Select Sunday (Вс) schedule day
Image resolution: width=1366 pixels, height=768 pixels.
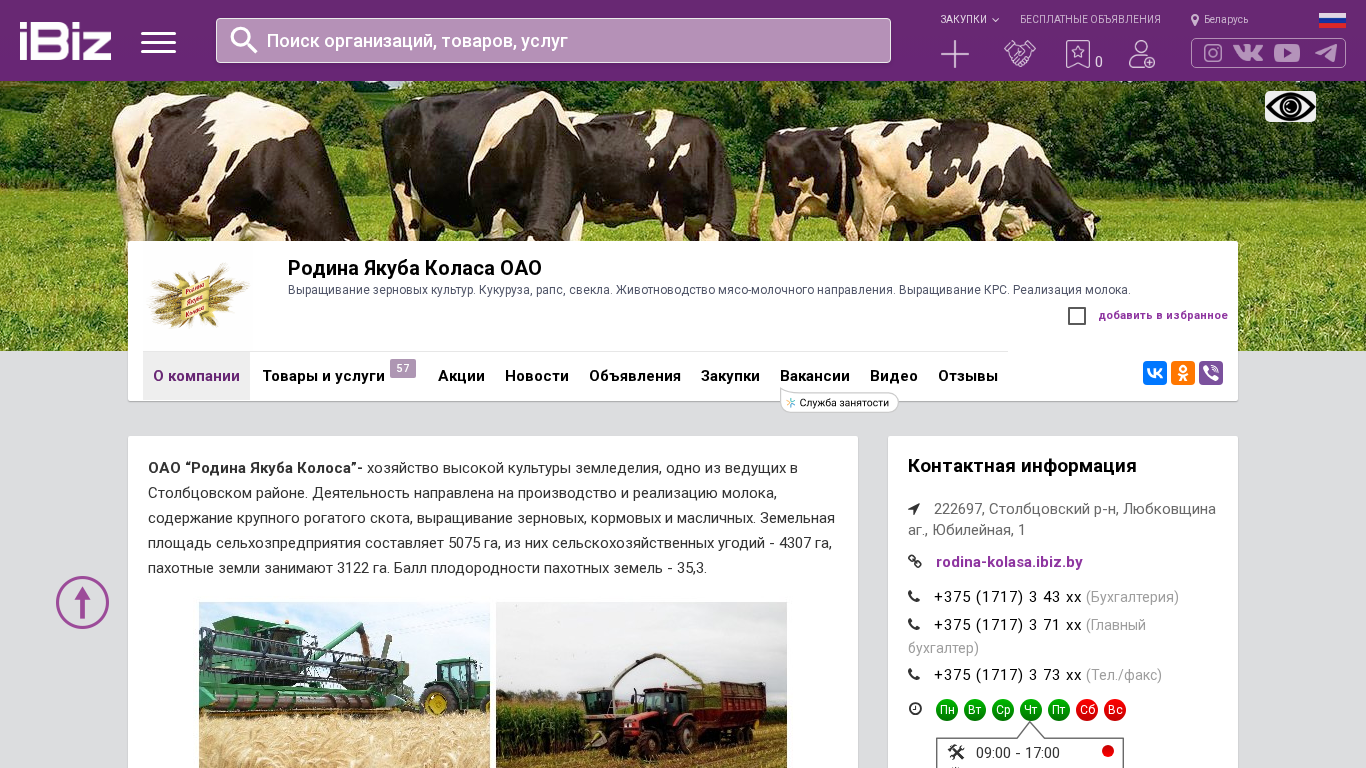(x=1115, y=710)
